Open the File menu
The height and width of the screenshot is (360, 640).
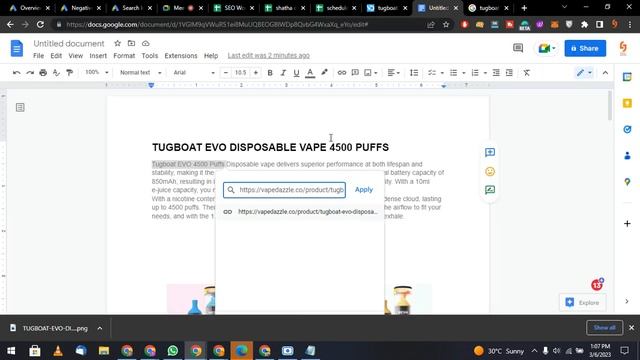pos(38,56)
